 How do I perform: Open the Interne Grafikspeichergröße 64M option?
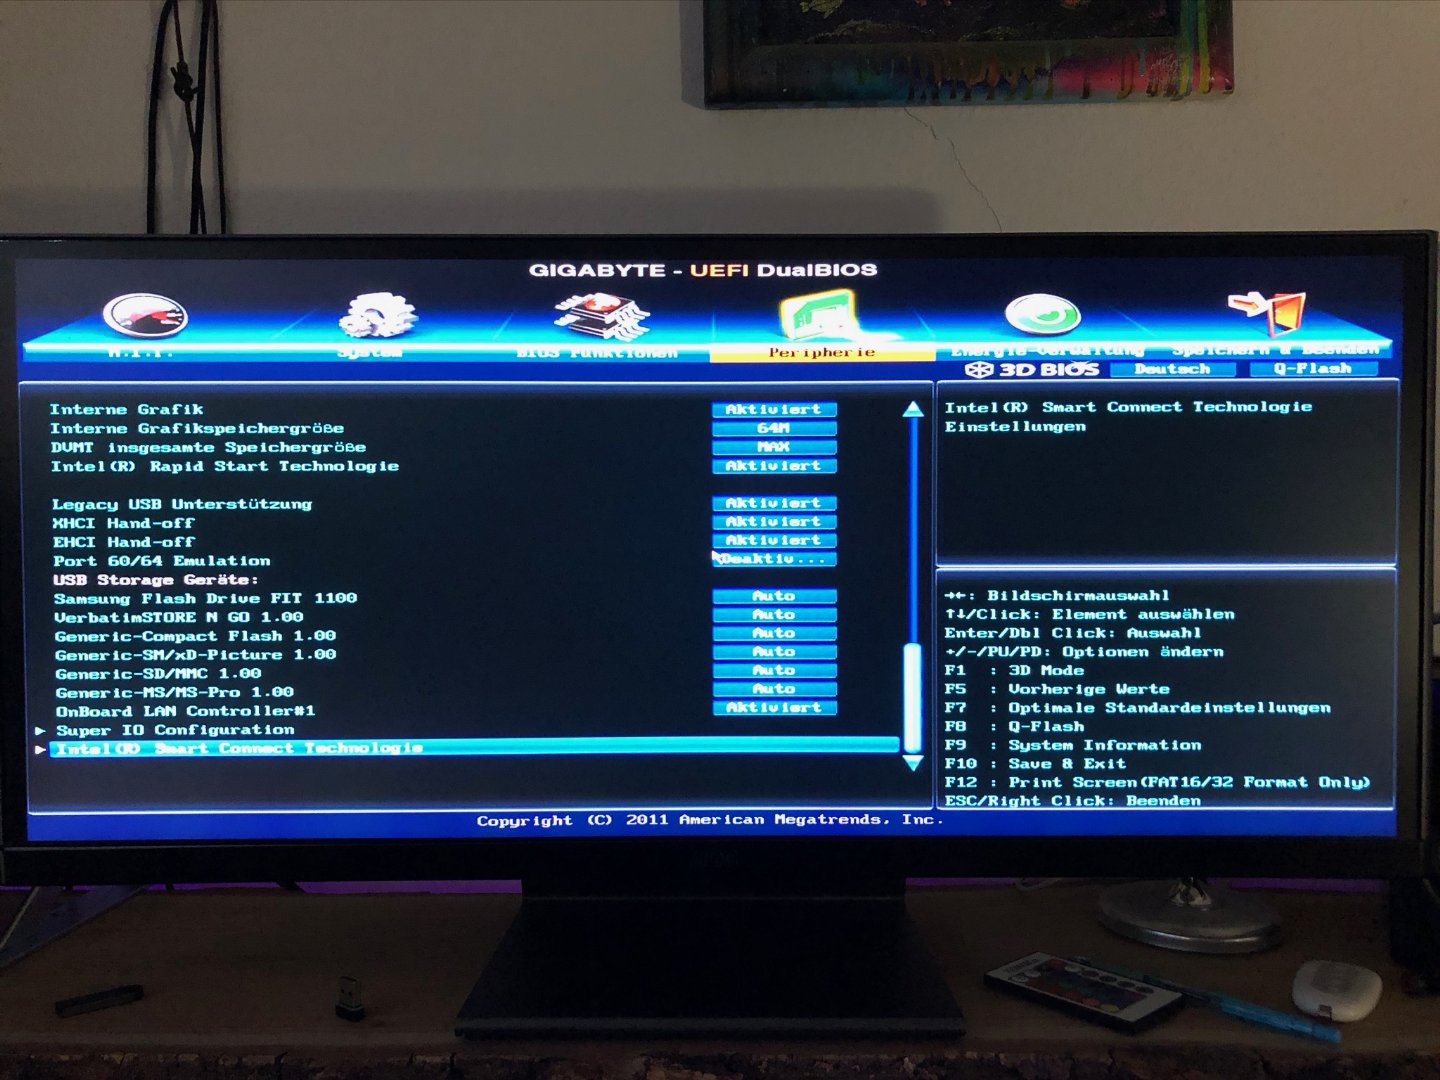[x=774, y=428]
